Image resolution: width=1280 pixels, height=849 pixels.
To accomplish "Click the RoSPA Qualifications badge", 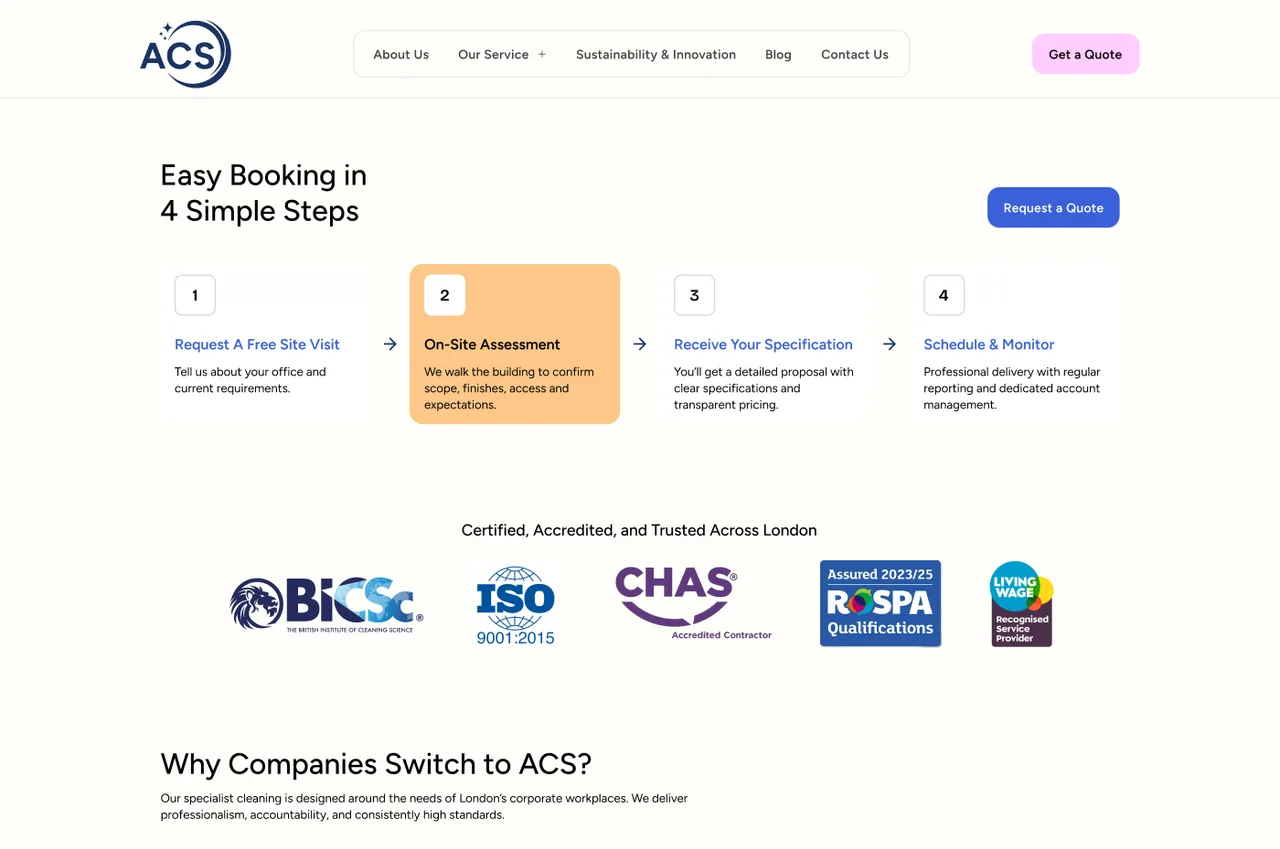I will click(880, 603).
